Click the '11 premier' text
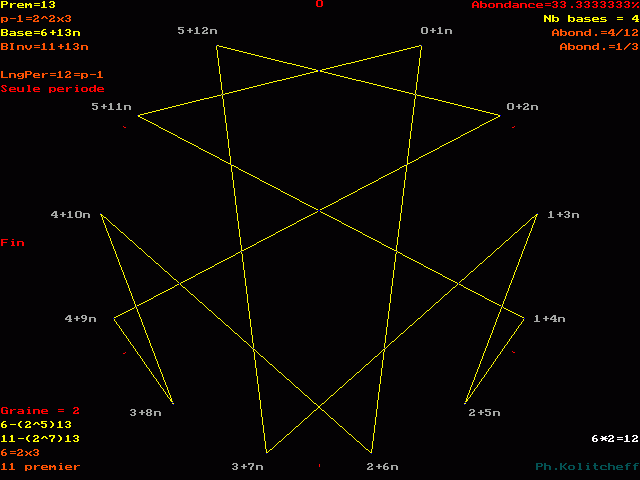The width and height of the screenshot is (640, 480). [x=40, y=467]
